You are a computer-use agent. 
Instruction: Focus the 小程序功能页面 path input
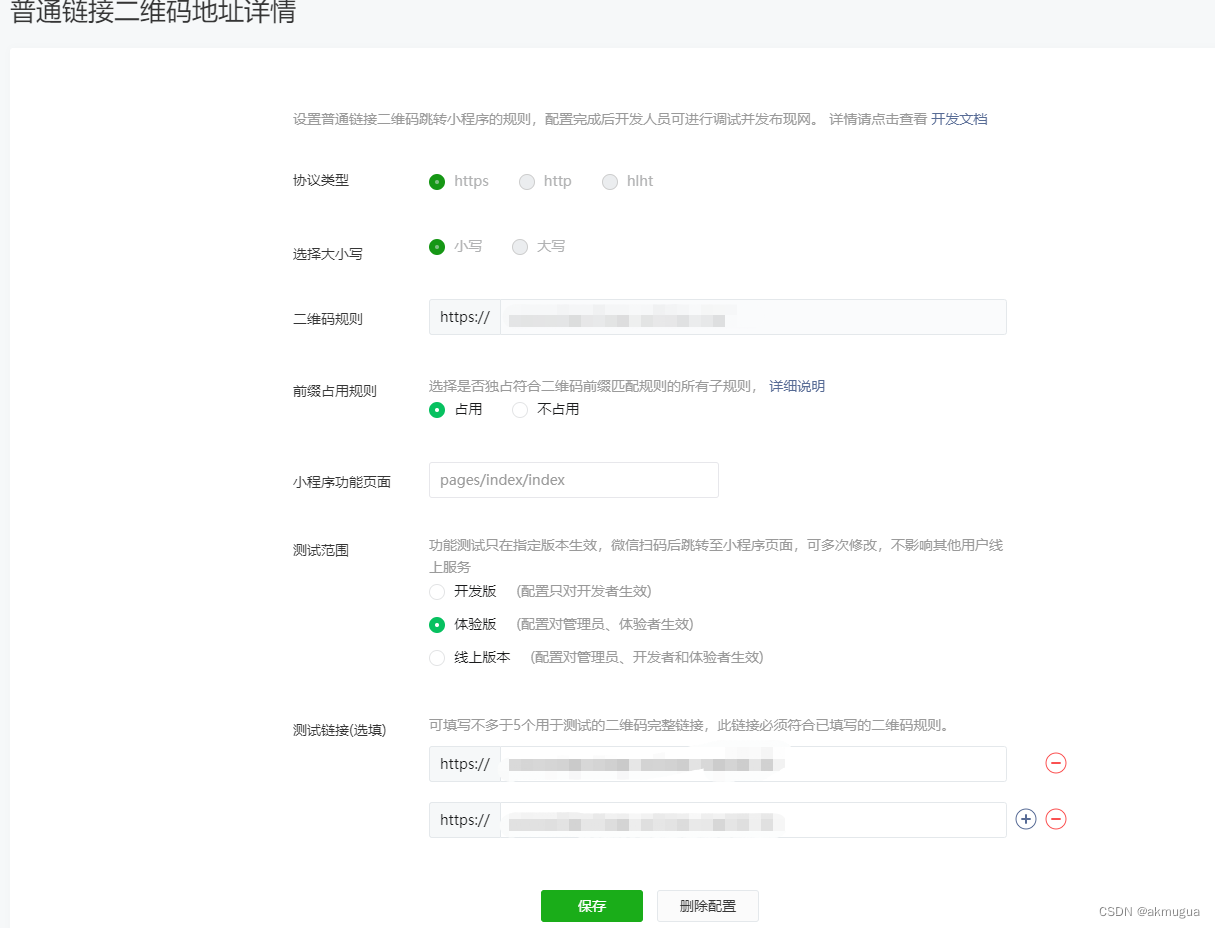pos(574,480)
